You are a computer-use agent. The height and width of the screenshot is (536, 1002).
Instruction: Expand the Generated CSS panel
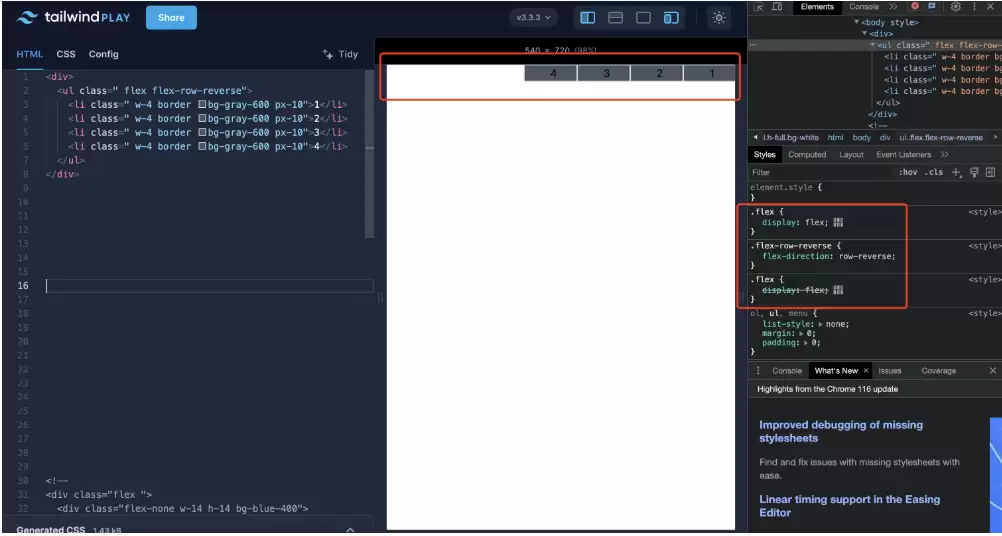point(350,529)
